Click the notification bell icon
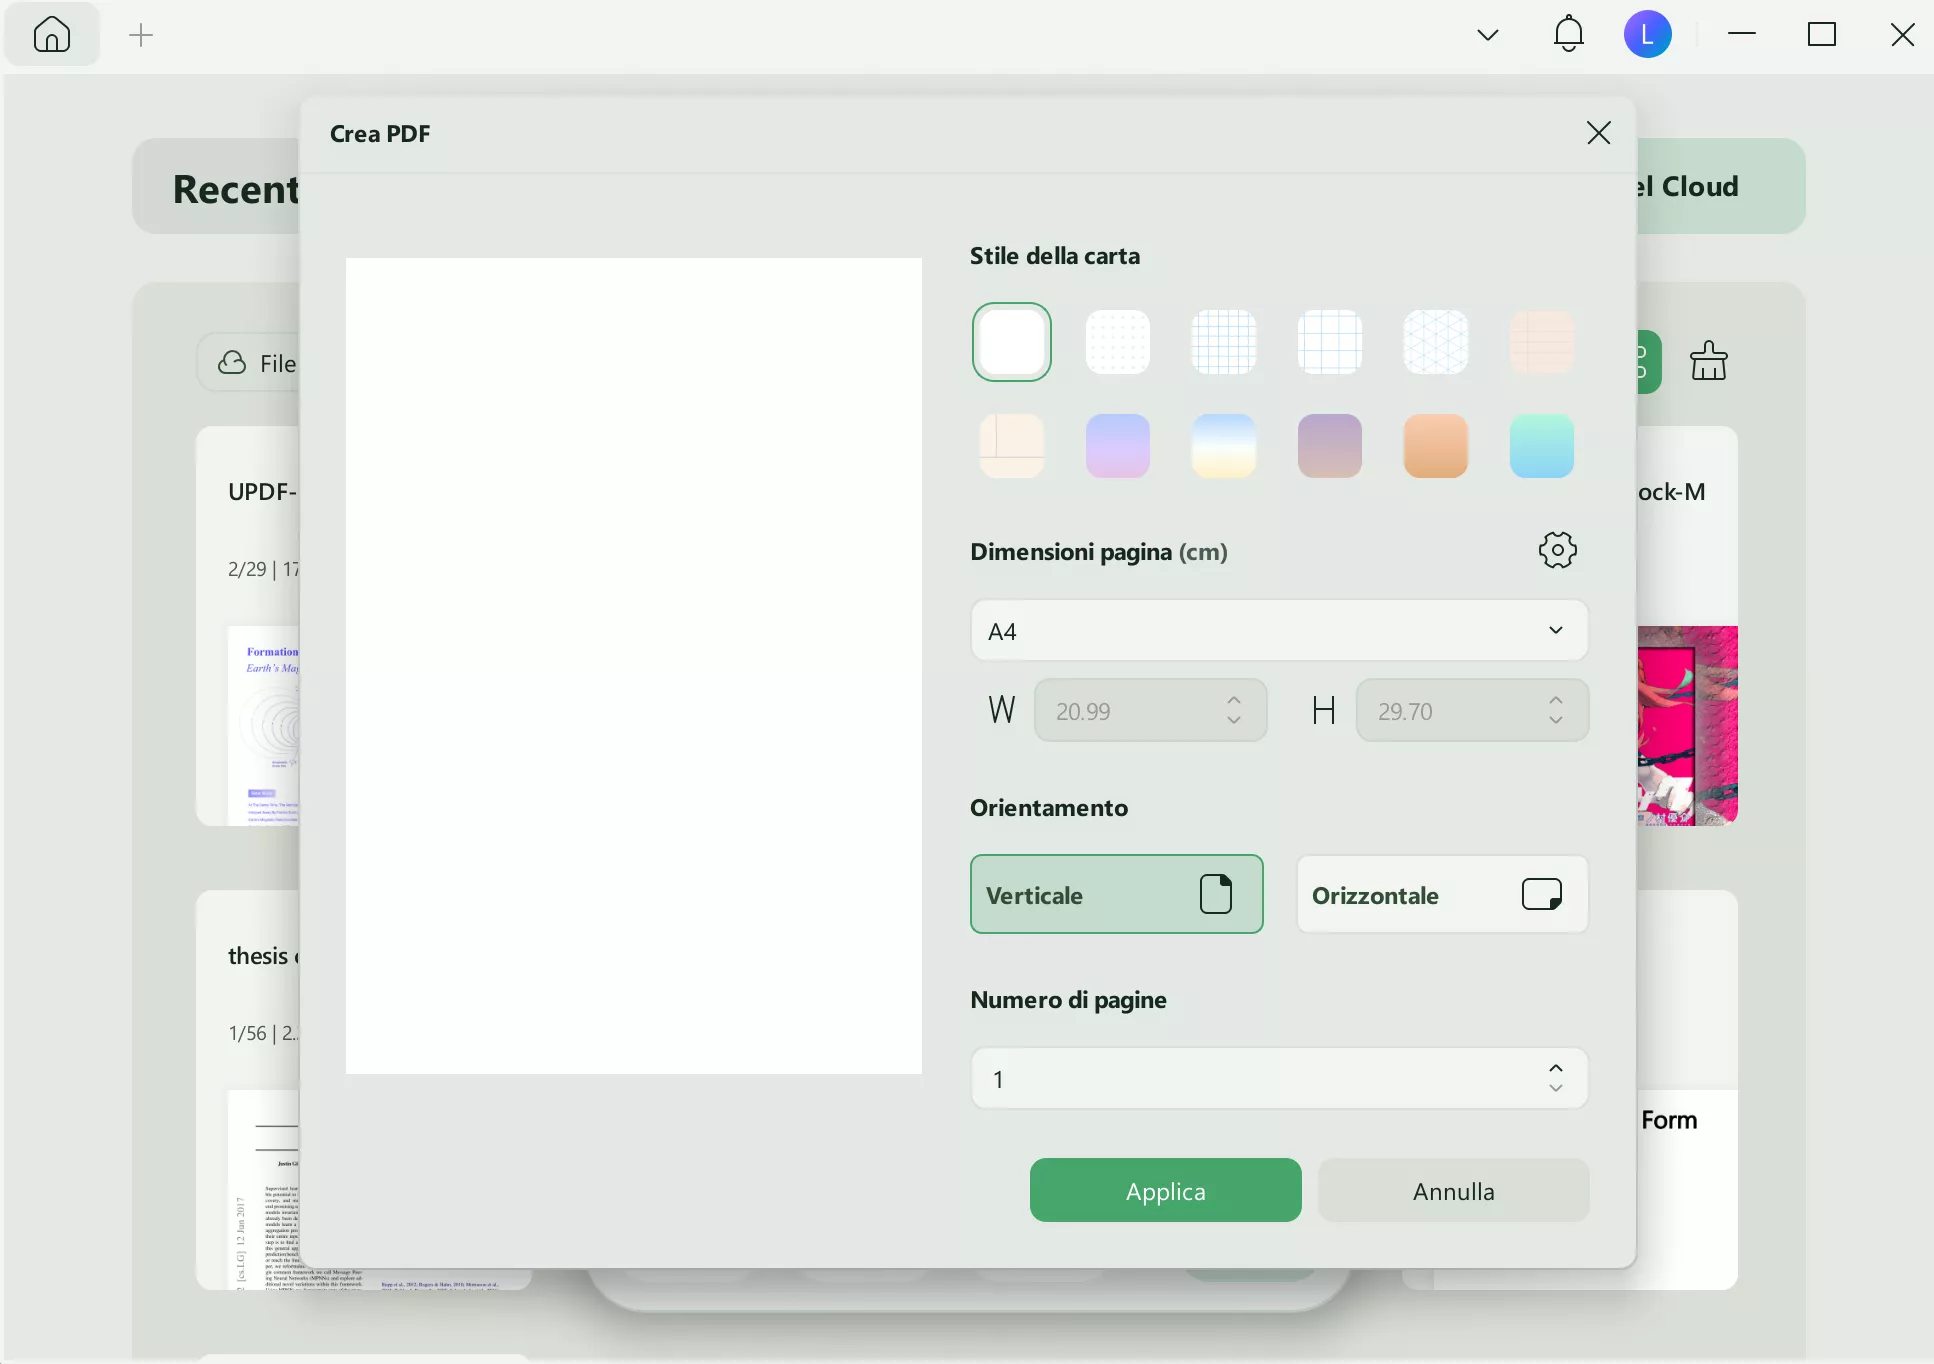 click(x=1568, y=35)
